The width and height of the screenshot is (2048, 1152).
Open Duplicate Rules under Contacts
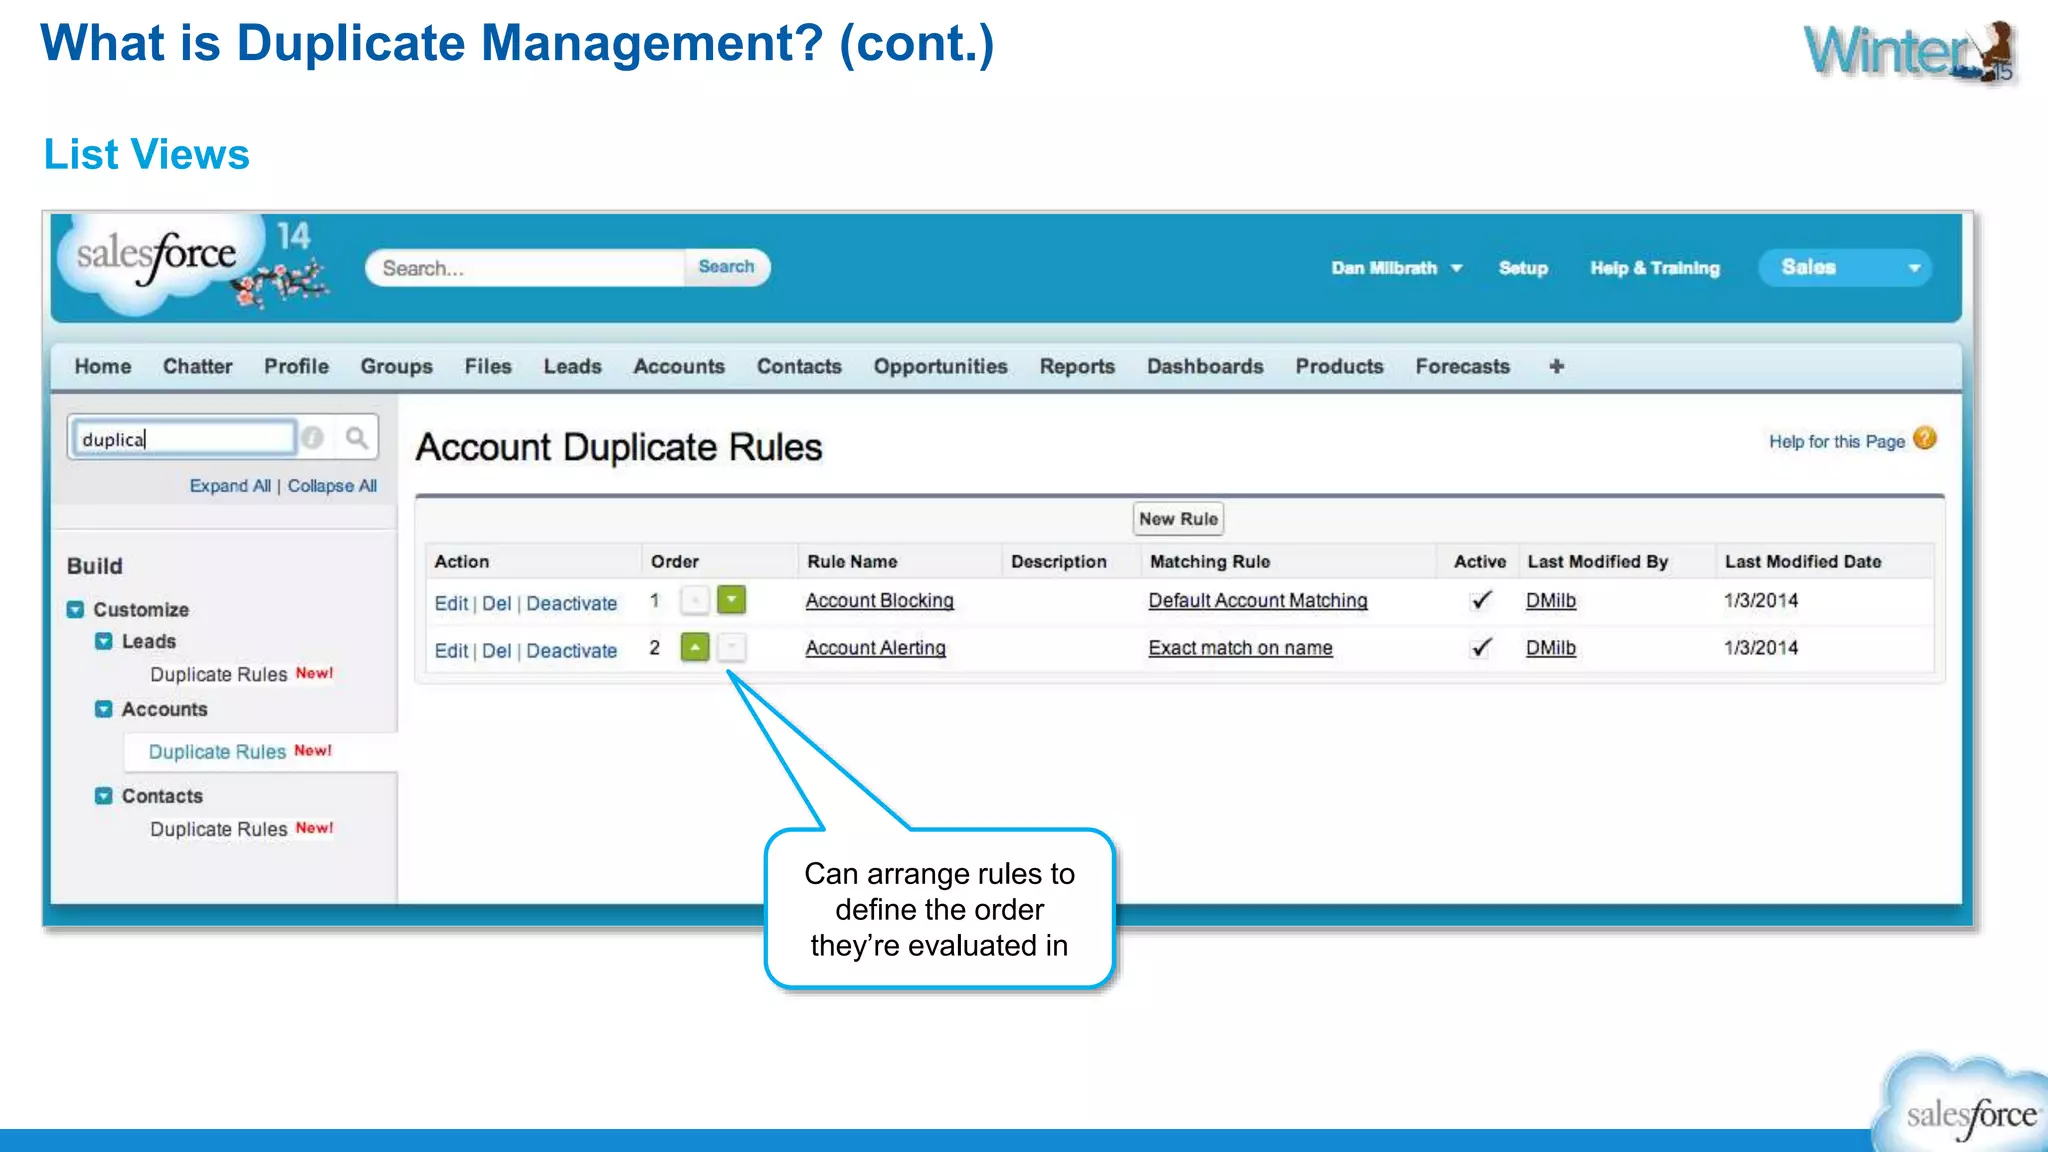click(x=218, y=829)
